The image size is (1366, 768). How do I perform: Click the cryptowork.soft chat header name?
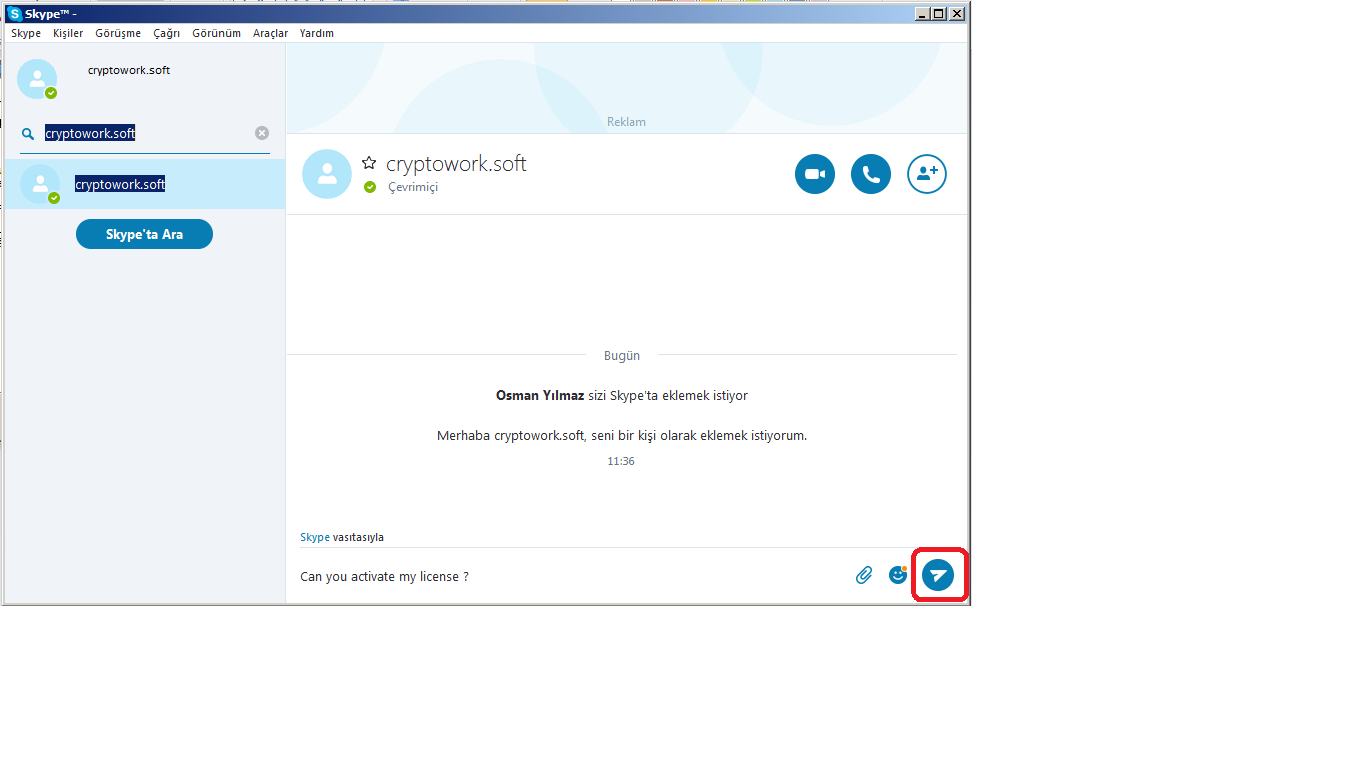pyautogui.click(x=456, y=164)
